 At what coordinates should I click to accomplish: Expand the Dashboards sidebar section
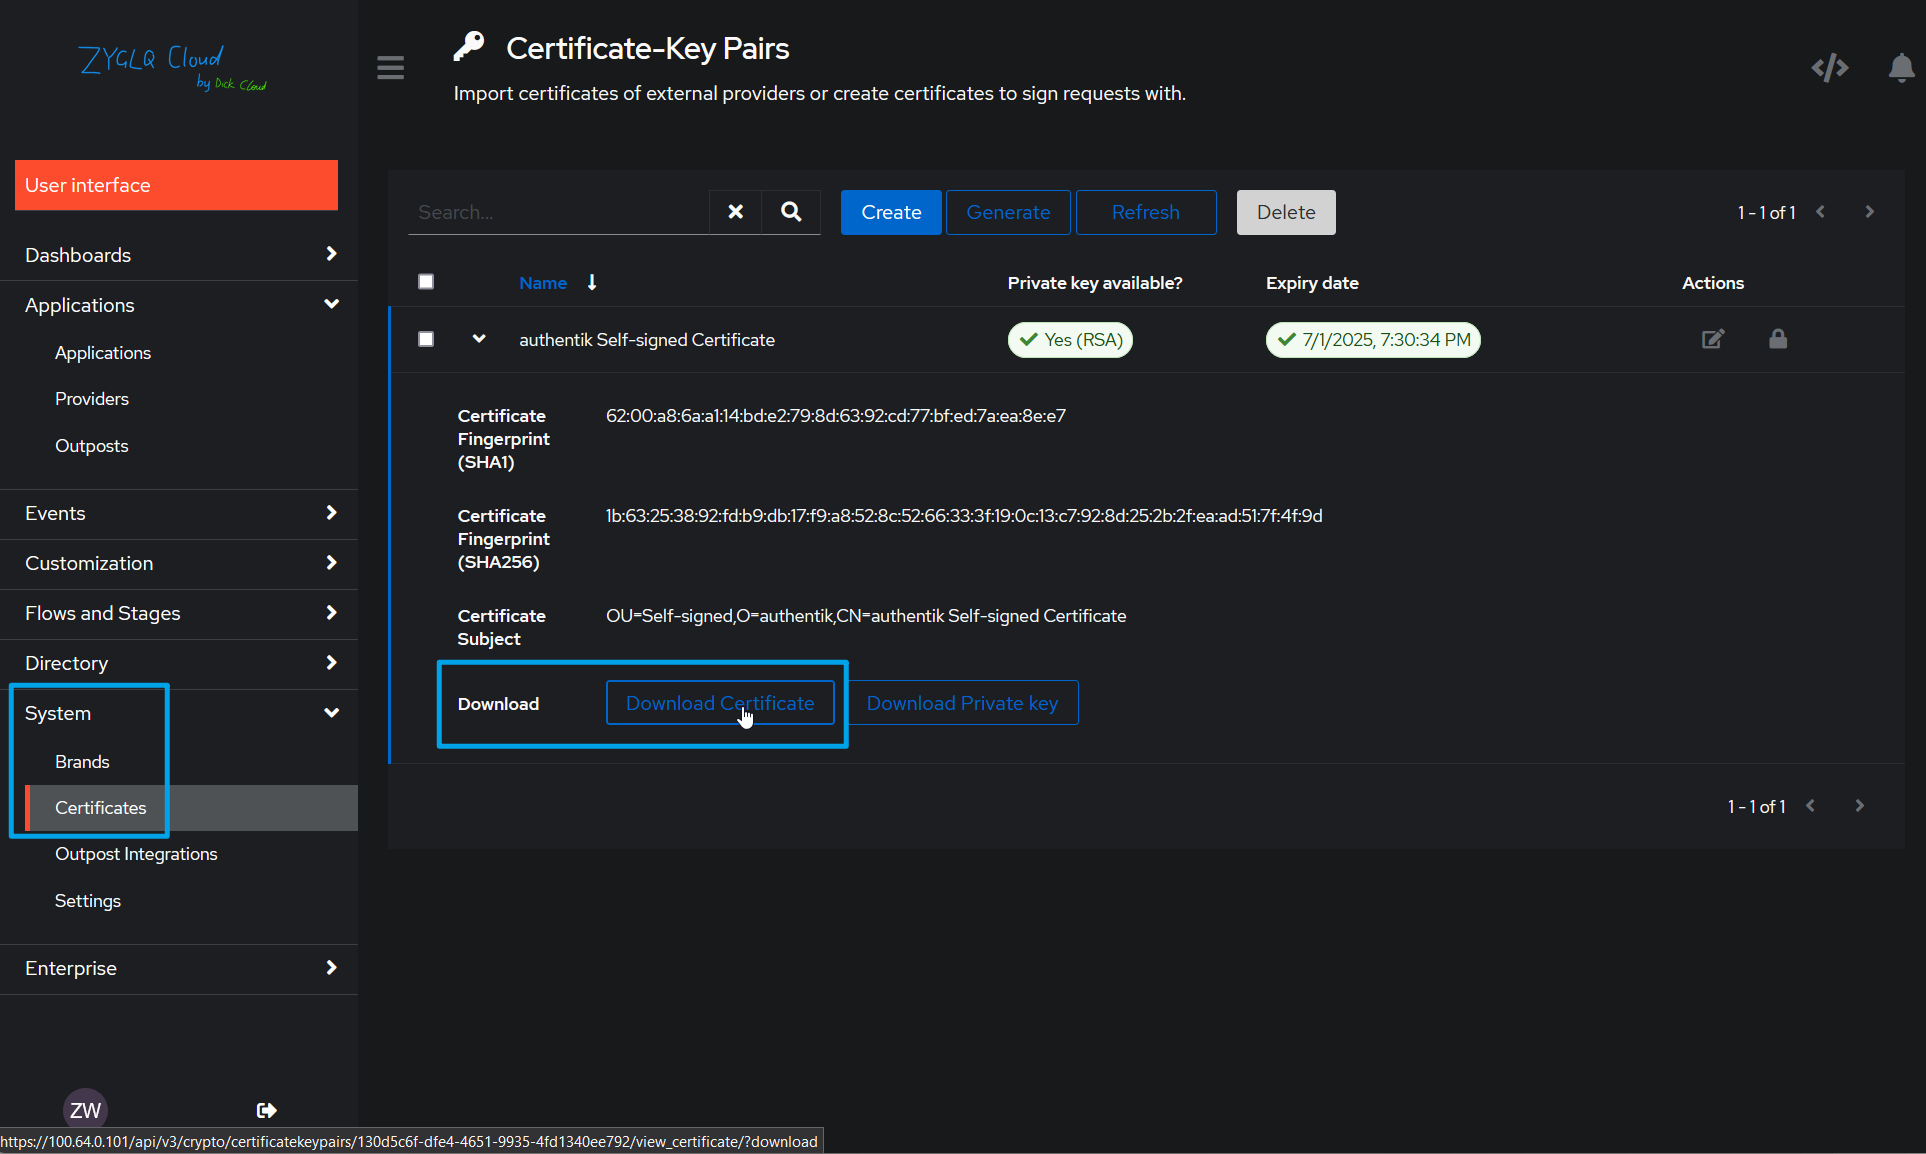[179, 255]
